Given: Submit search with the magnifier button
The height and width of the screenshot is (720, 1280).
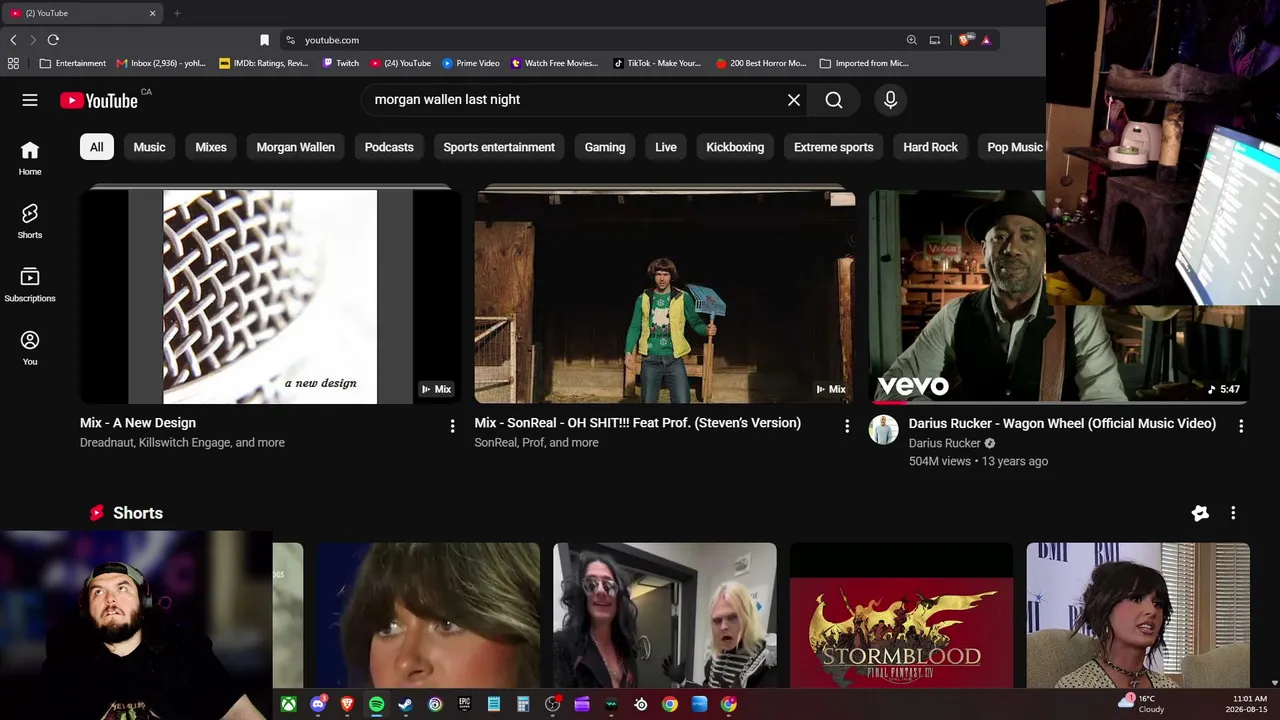Looking at the screenshot, I should (x=834, y=100).
